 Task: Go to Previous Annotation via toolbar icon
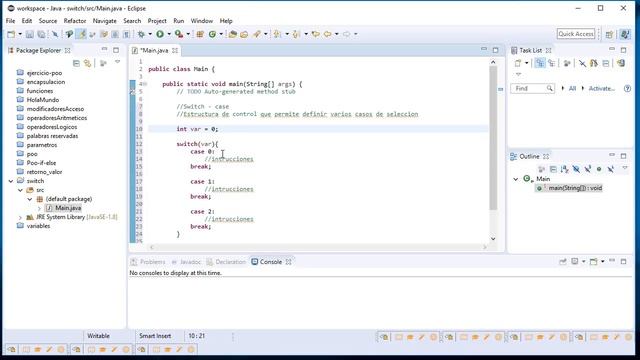pos(296,34)
